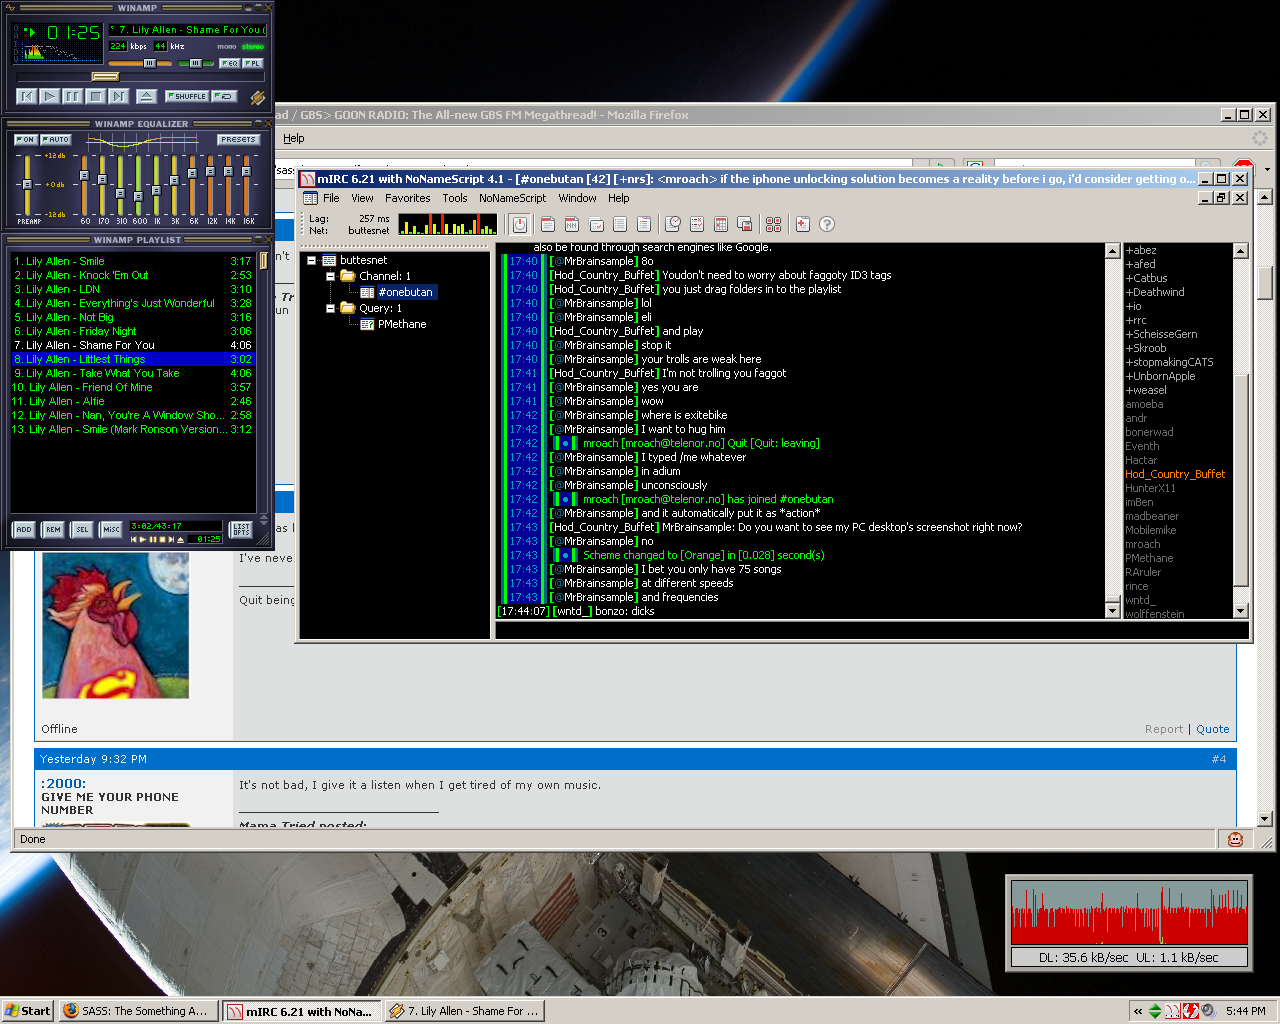Screen dimensions: 1280x1024
Task: Click the mIRC message input field
Action: 872,630
